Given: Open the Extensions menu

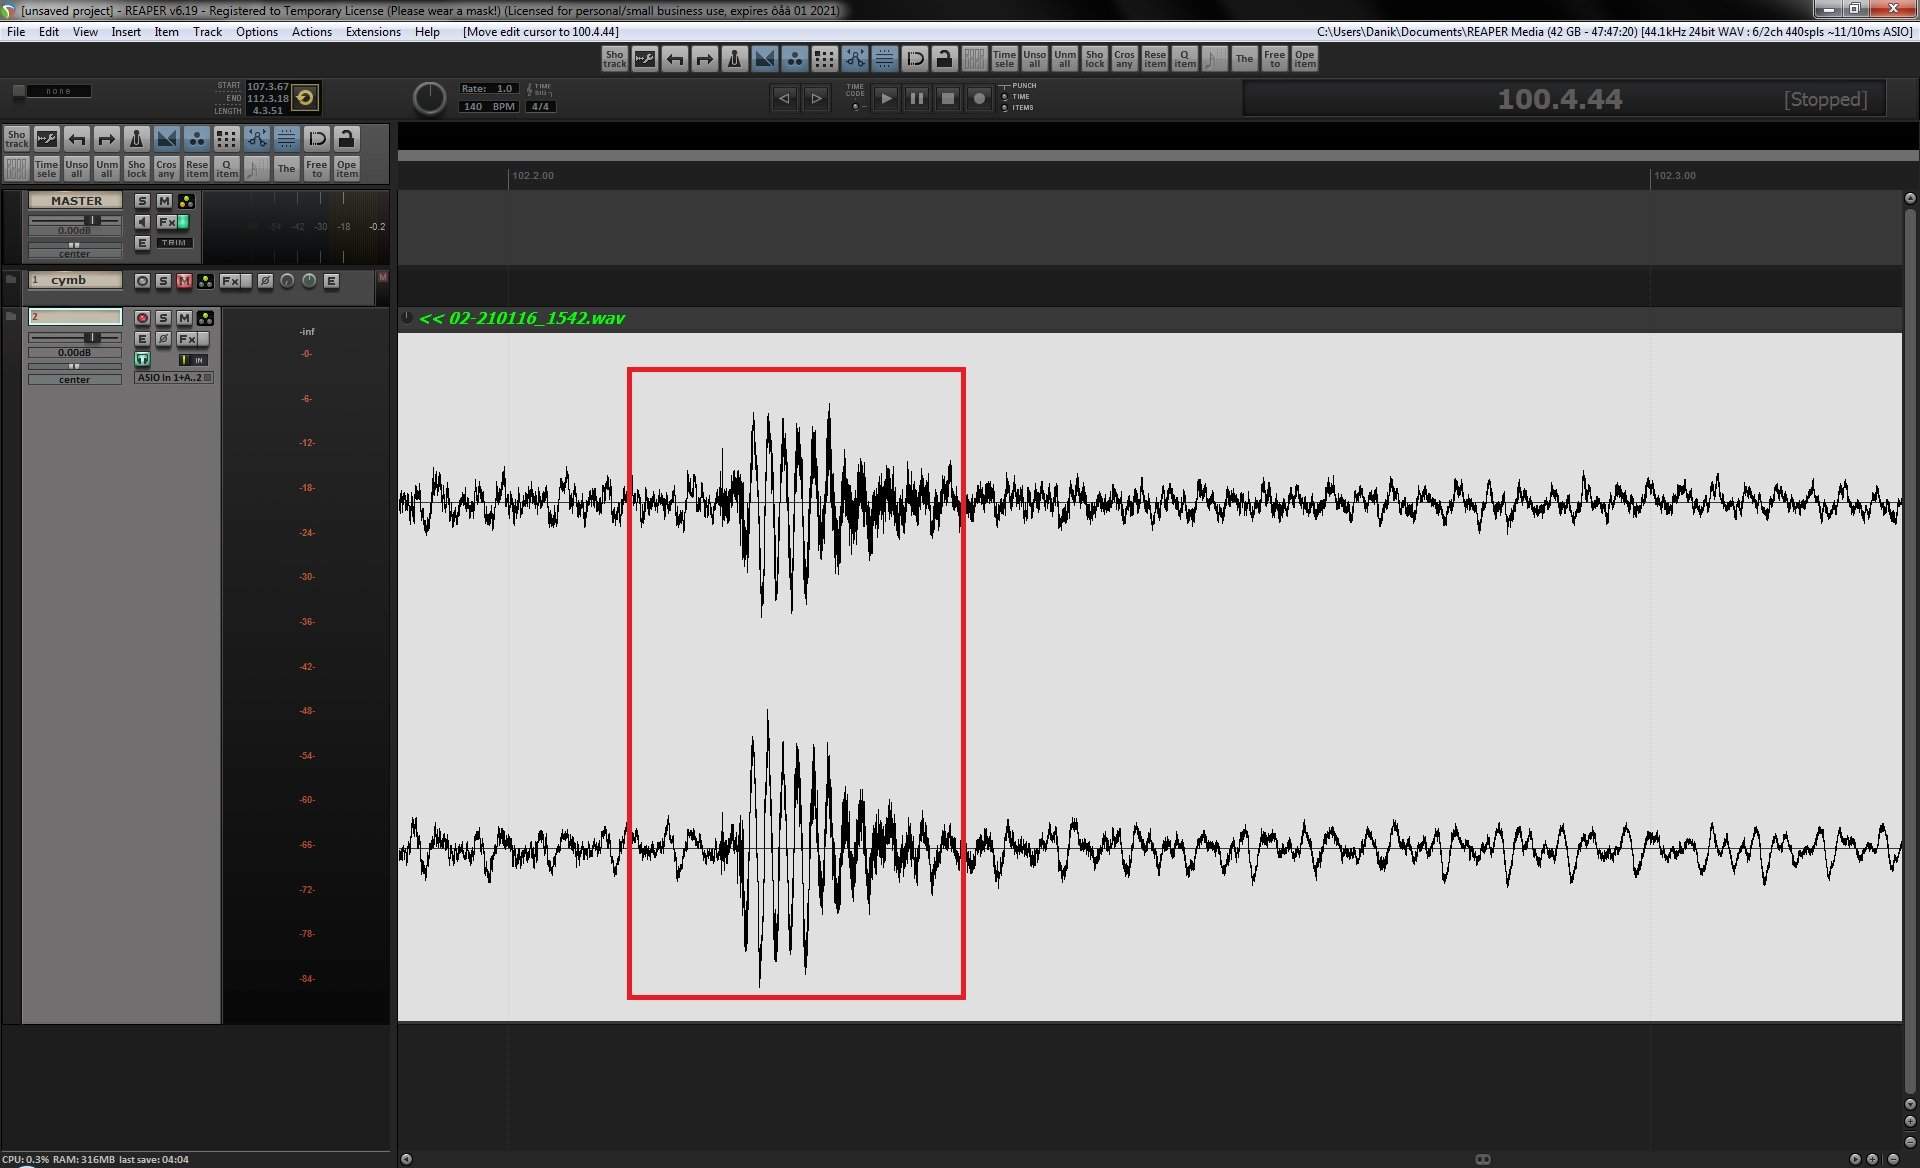Looking at the screenshot, I should tap(372, 32).
